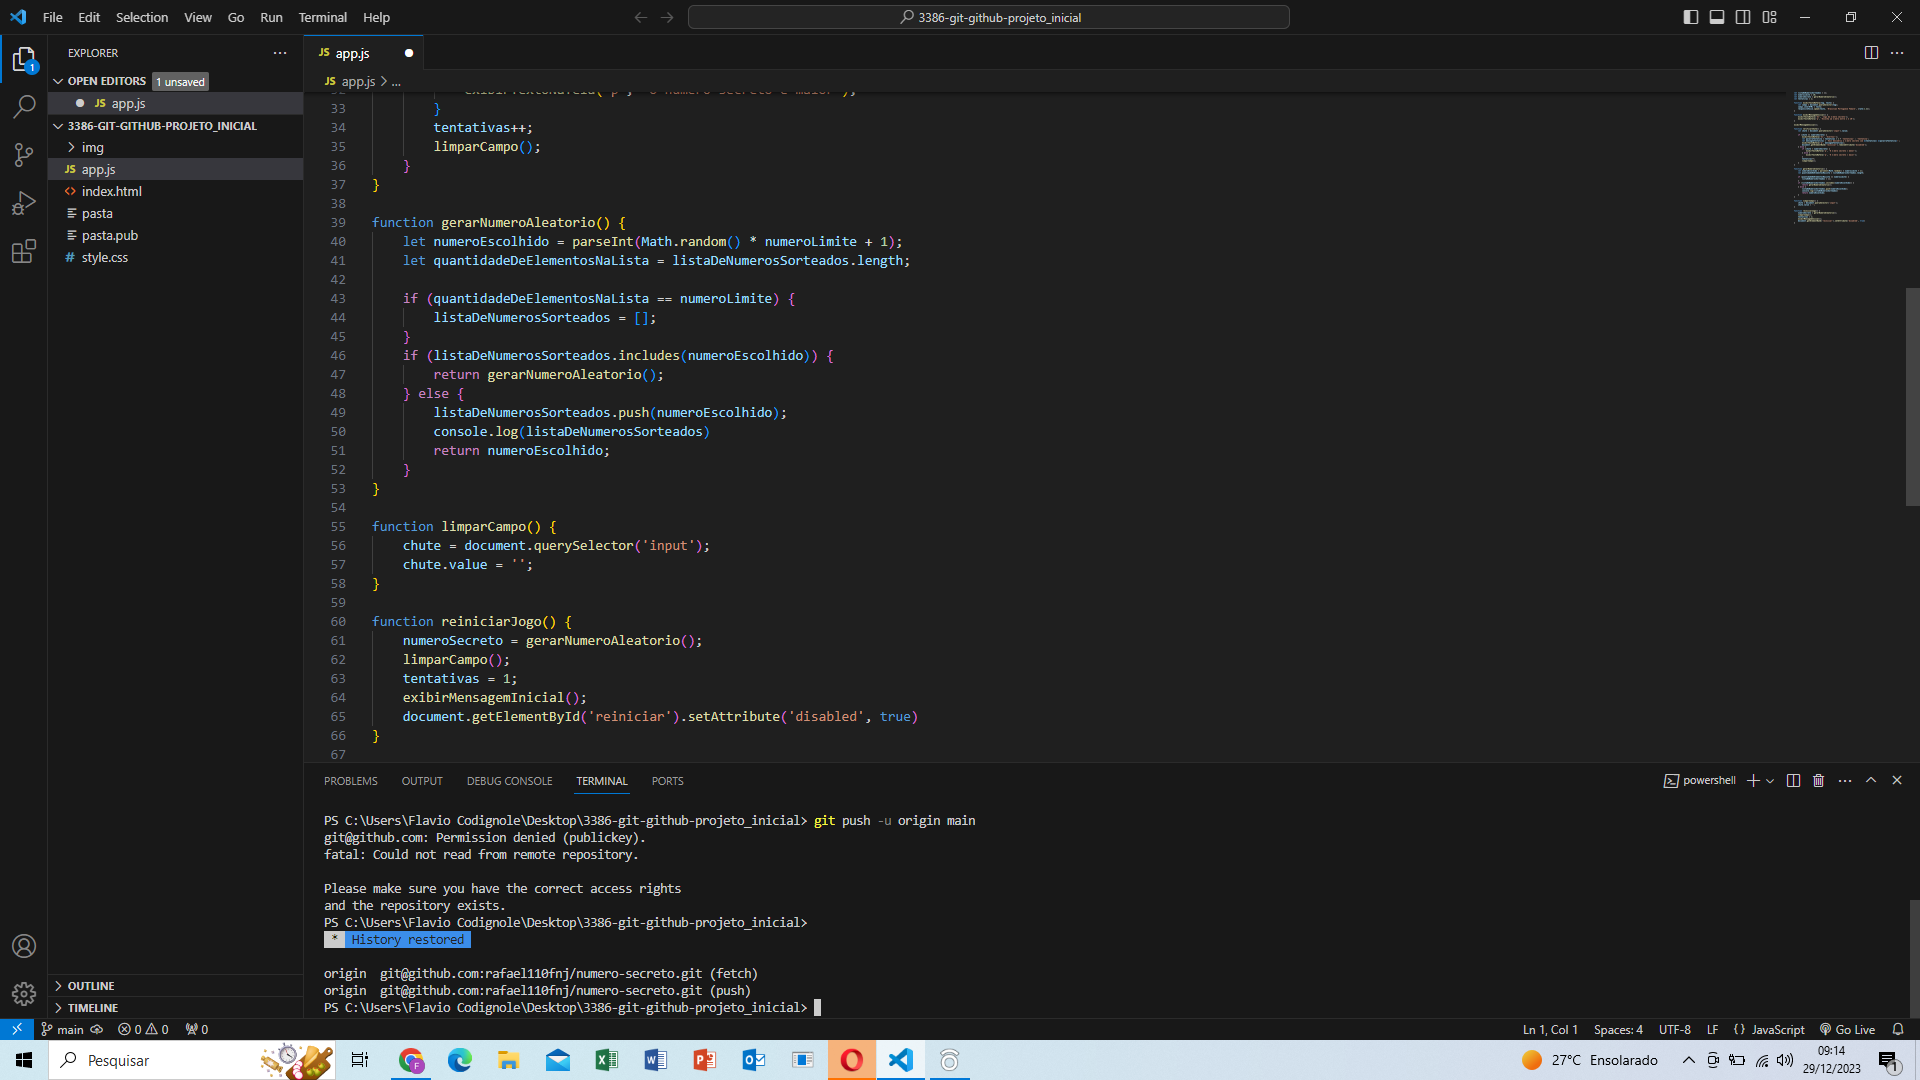Change end of line sequence LF

pos(1712,1029)
